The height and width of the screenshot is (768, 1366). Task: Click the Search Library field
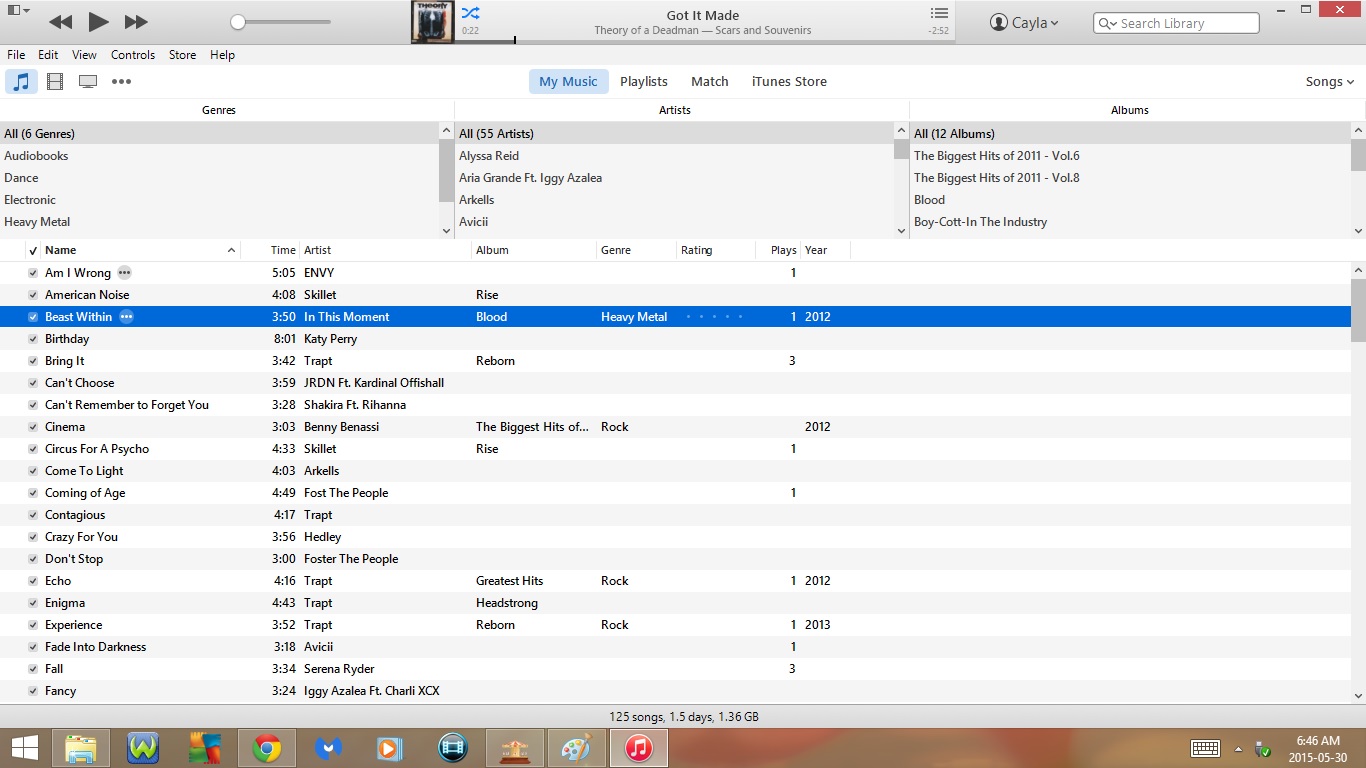tap(1176, 23)
